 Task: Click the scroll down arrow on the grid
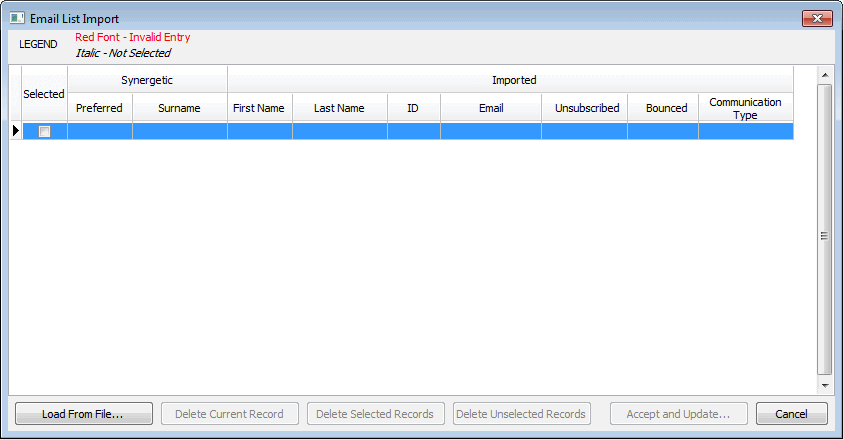pos(825,386)
